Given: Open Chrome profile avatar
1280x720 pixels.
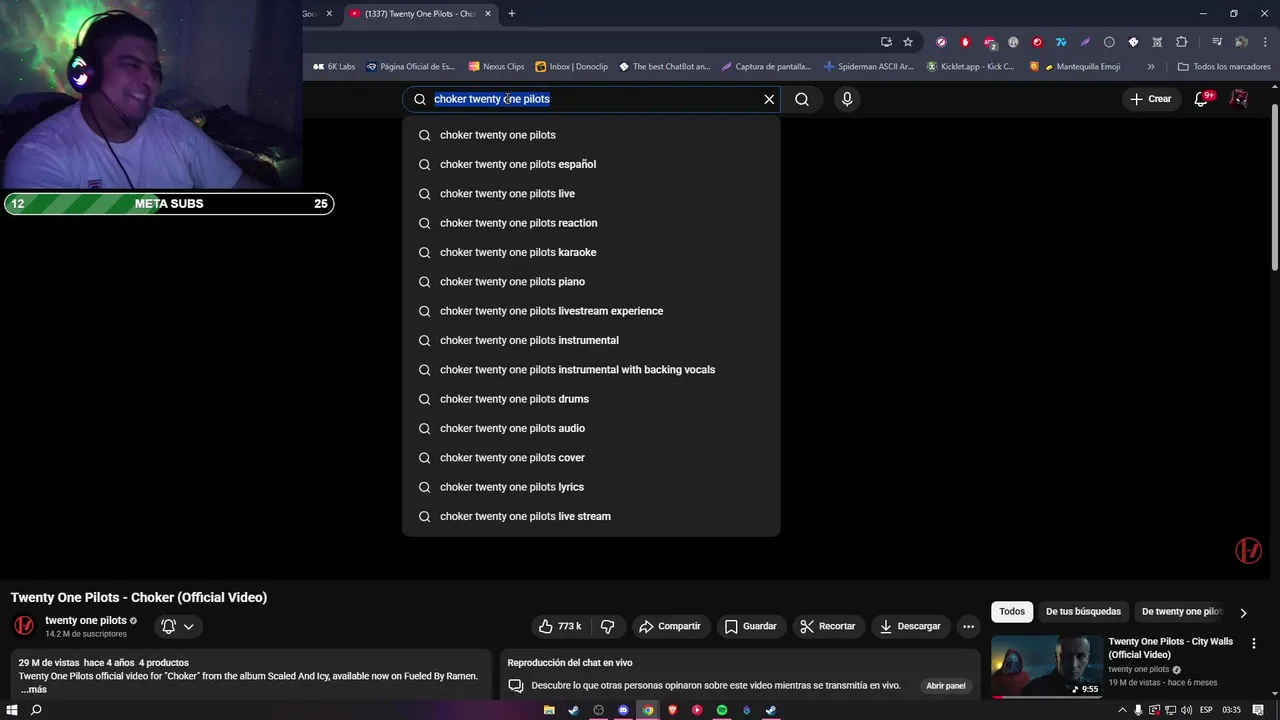Looking at the screenshot, I should 1241,42.
